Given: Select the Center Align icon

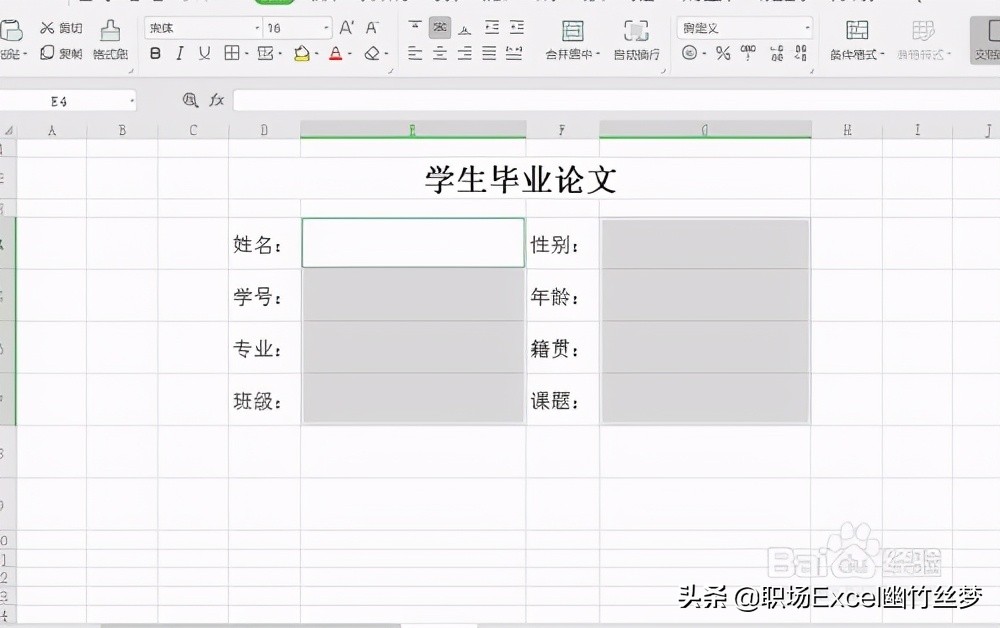Looking at the screenshot, I should coord(440,54).
